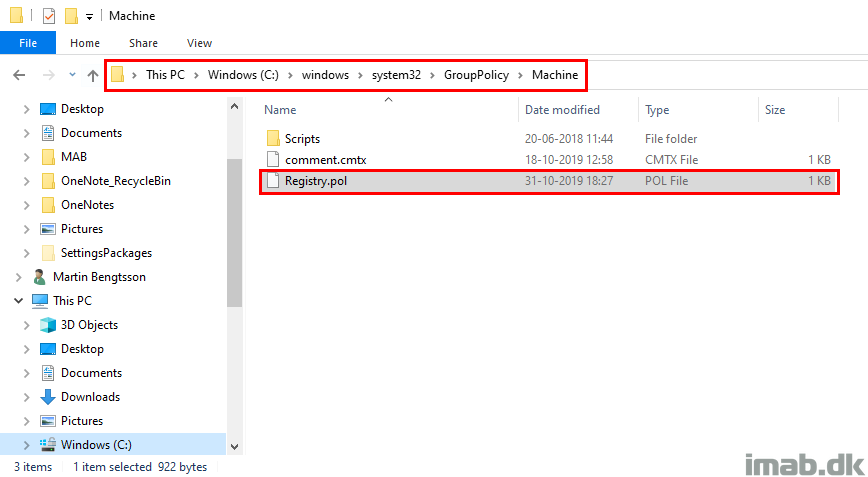Switch to the Share ribbon tab
The width and height of the screenshot is (868, 477).
[x=143, y=43]
